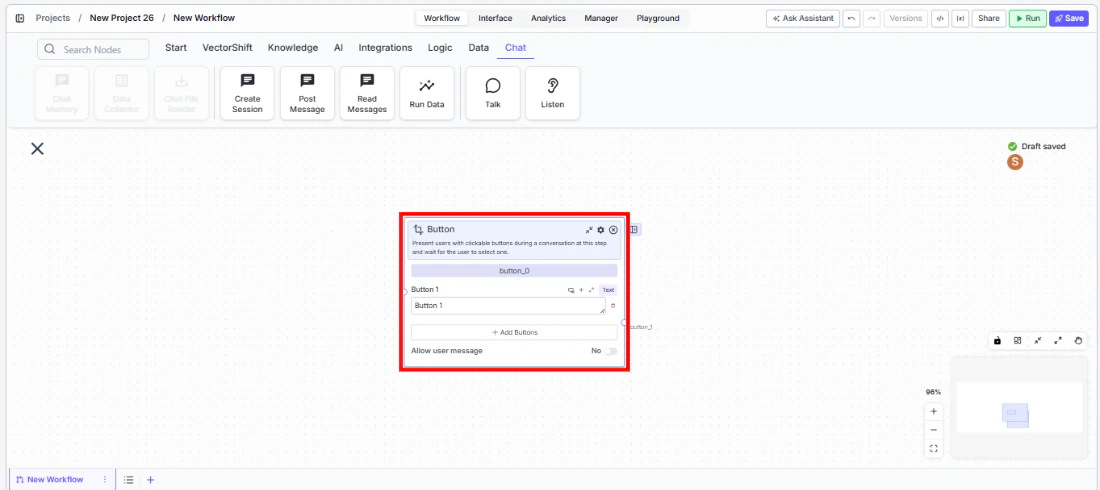
Task: Switch to the Interface tab
Action: pyautogui.click(x=495, y=18)
